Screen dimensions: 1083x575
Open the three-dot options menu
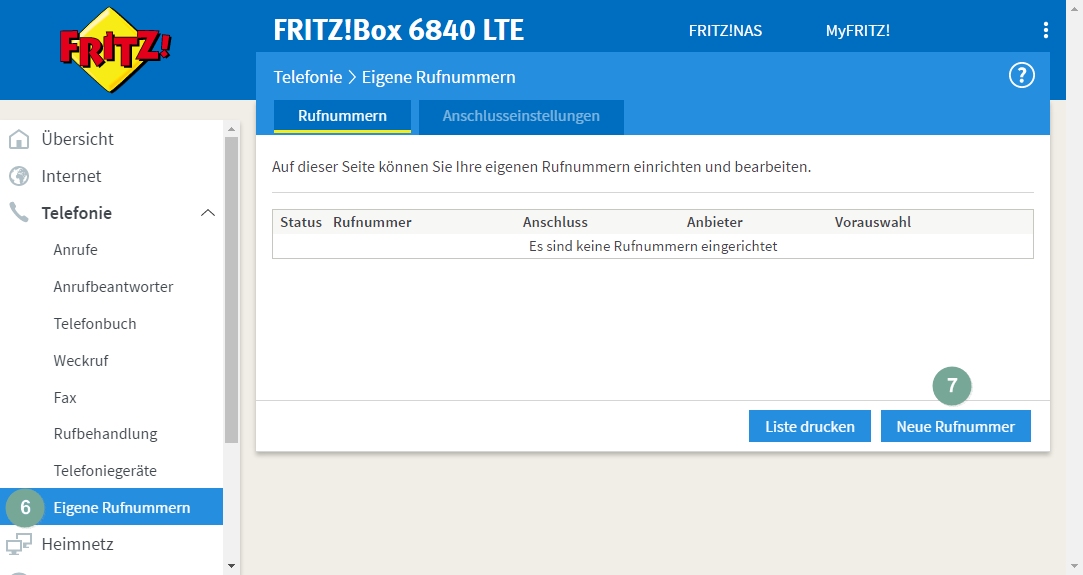tap(1046, 31)
